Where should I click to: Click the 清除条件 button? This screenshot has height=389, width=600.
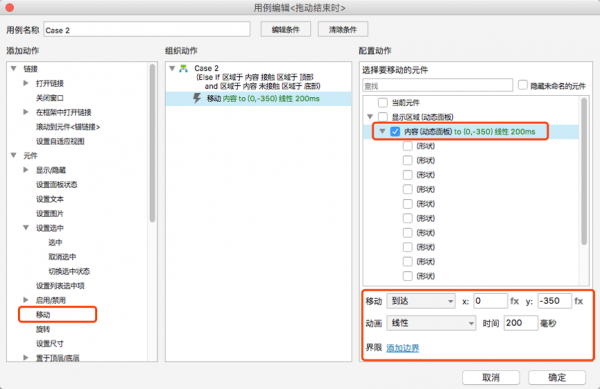pyautogui.click(x=343, y=29)
